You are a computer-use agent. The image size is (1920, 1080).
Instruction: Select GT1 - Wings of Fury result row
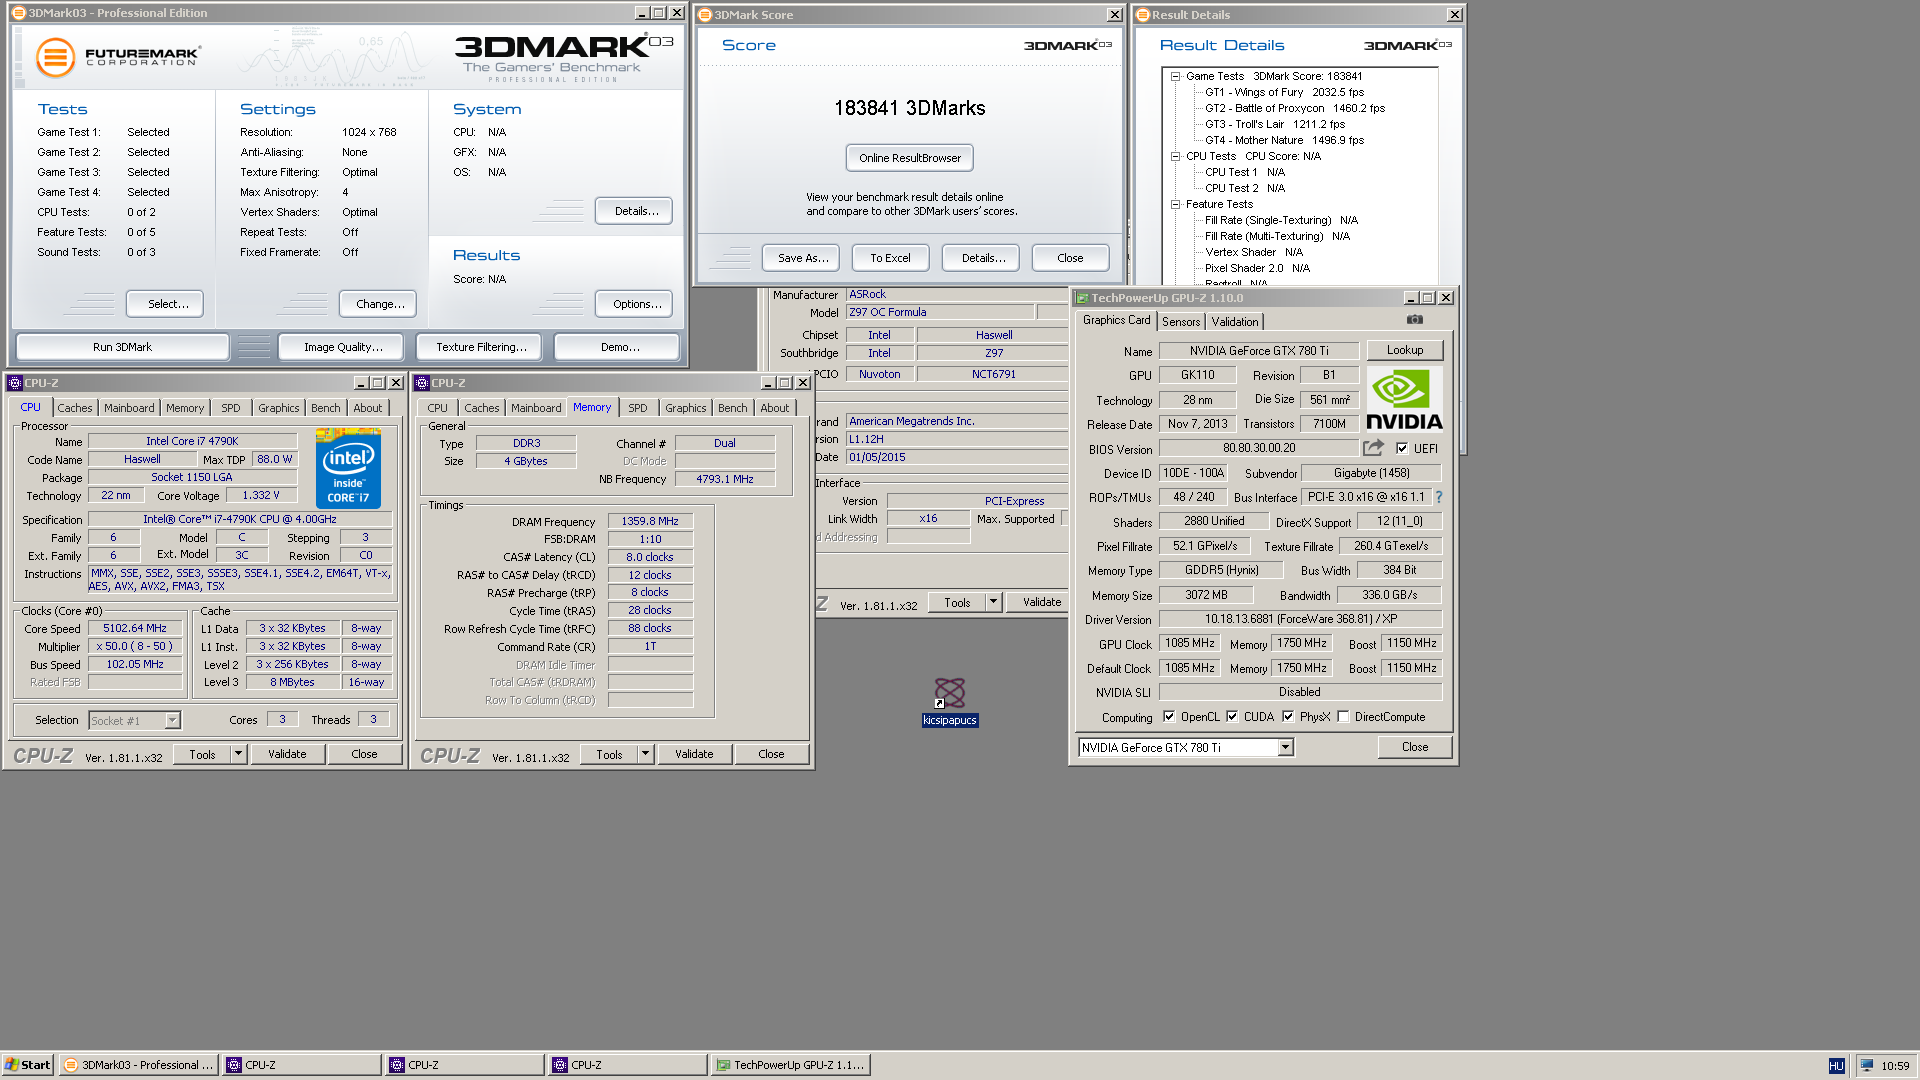(x=1284, y=92)
